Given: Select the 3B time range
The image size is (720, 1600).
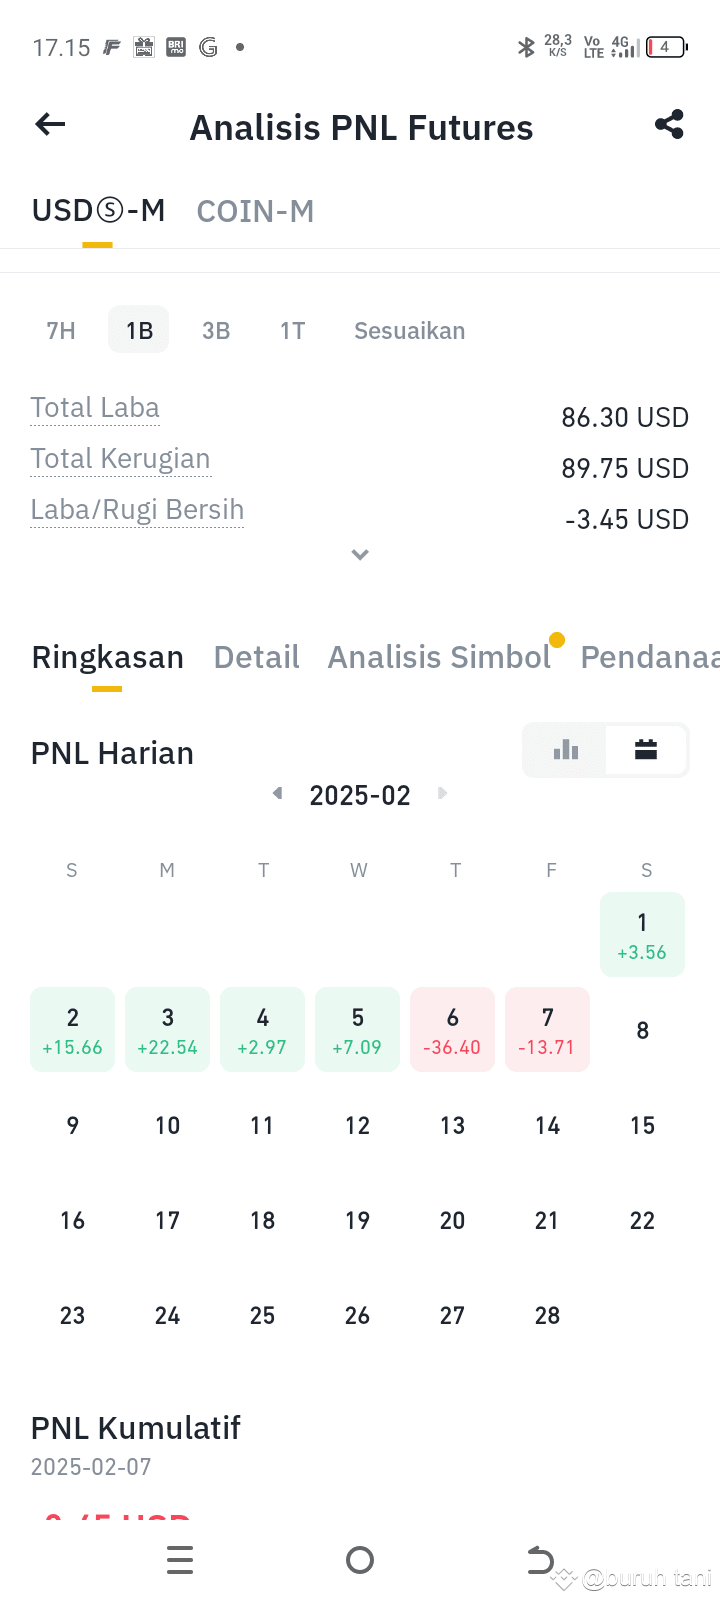Looking at the screenshot, I should [216, 331].
